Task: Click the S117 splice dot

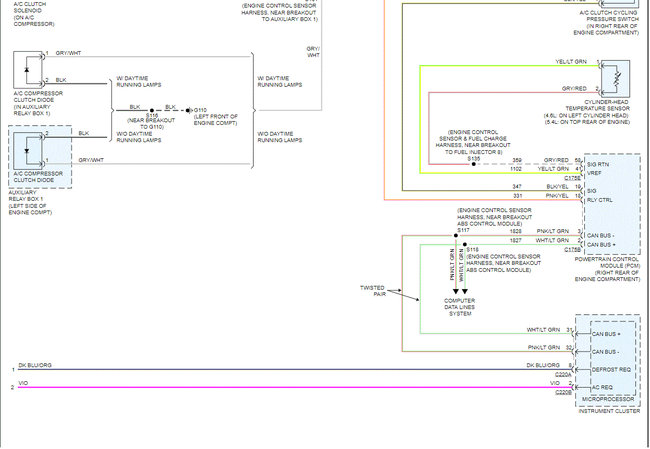Action: pos(456,235)
